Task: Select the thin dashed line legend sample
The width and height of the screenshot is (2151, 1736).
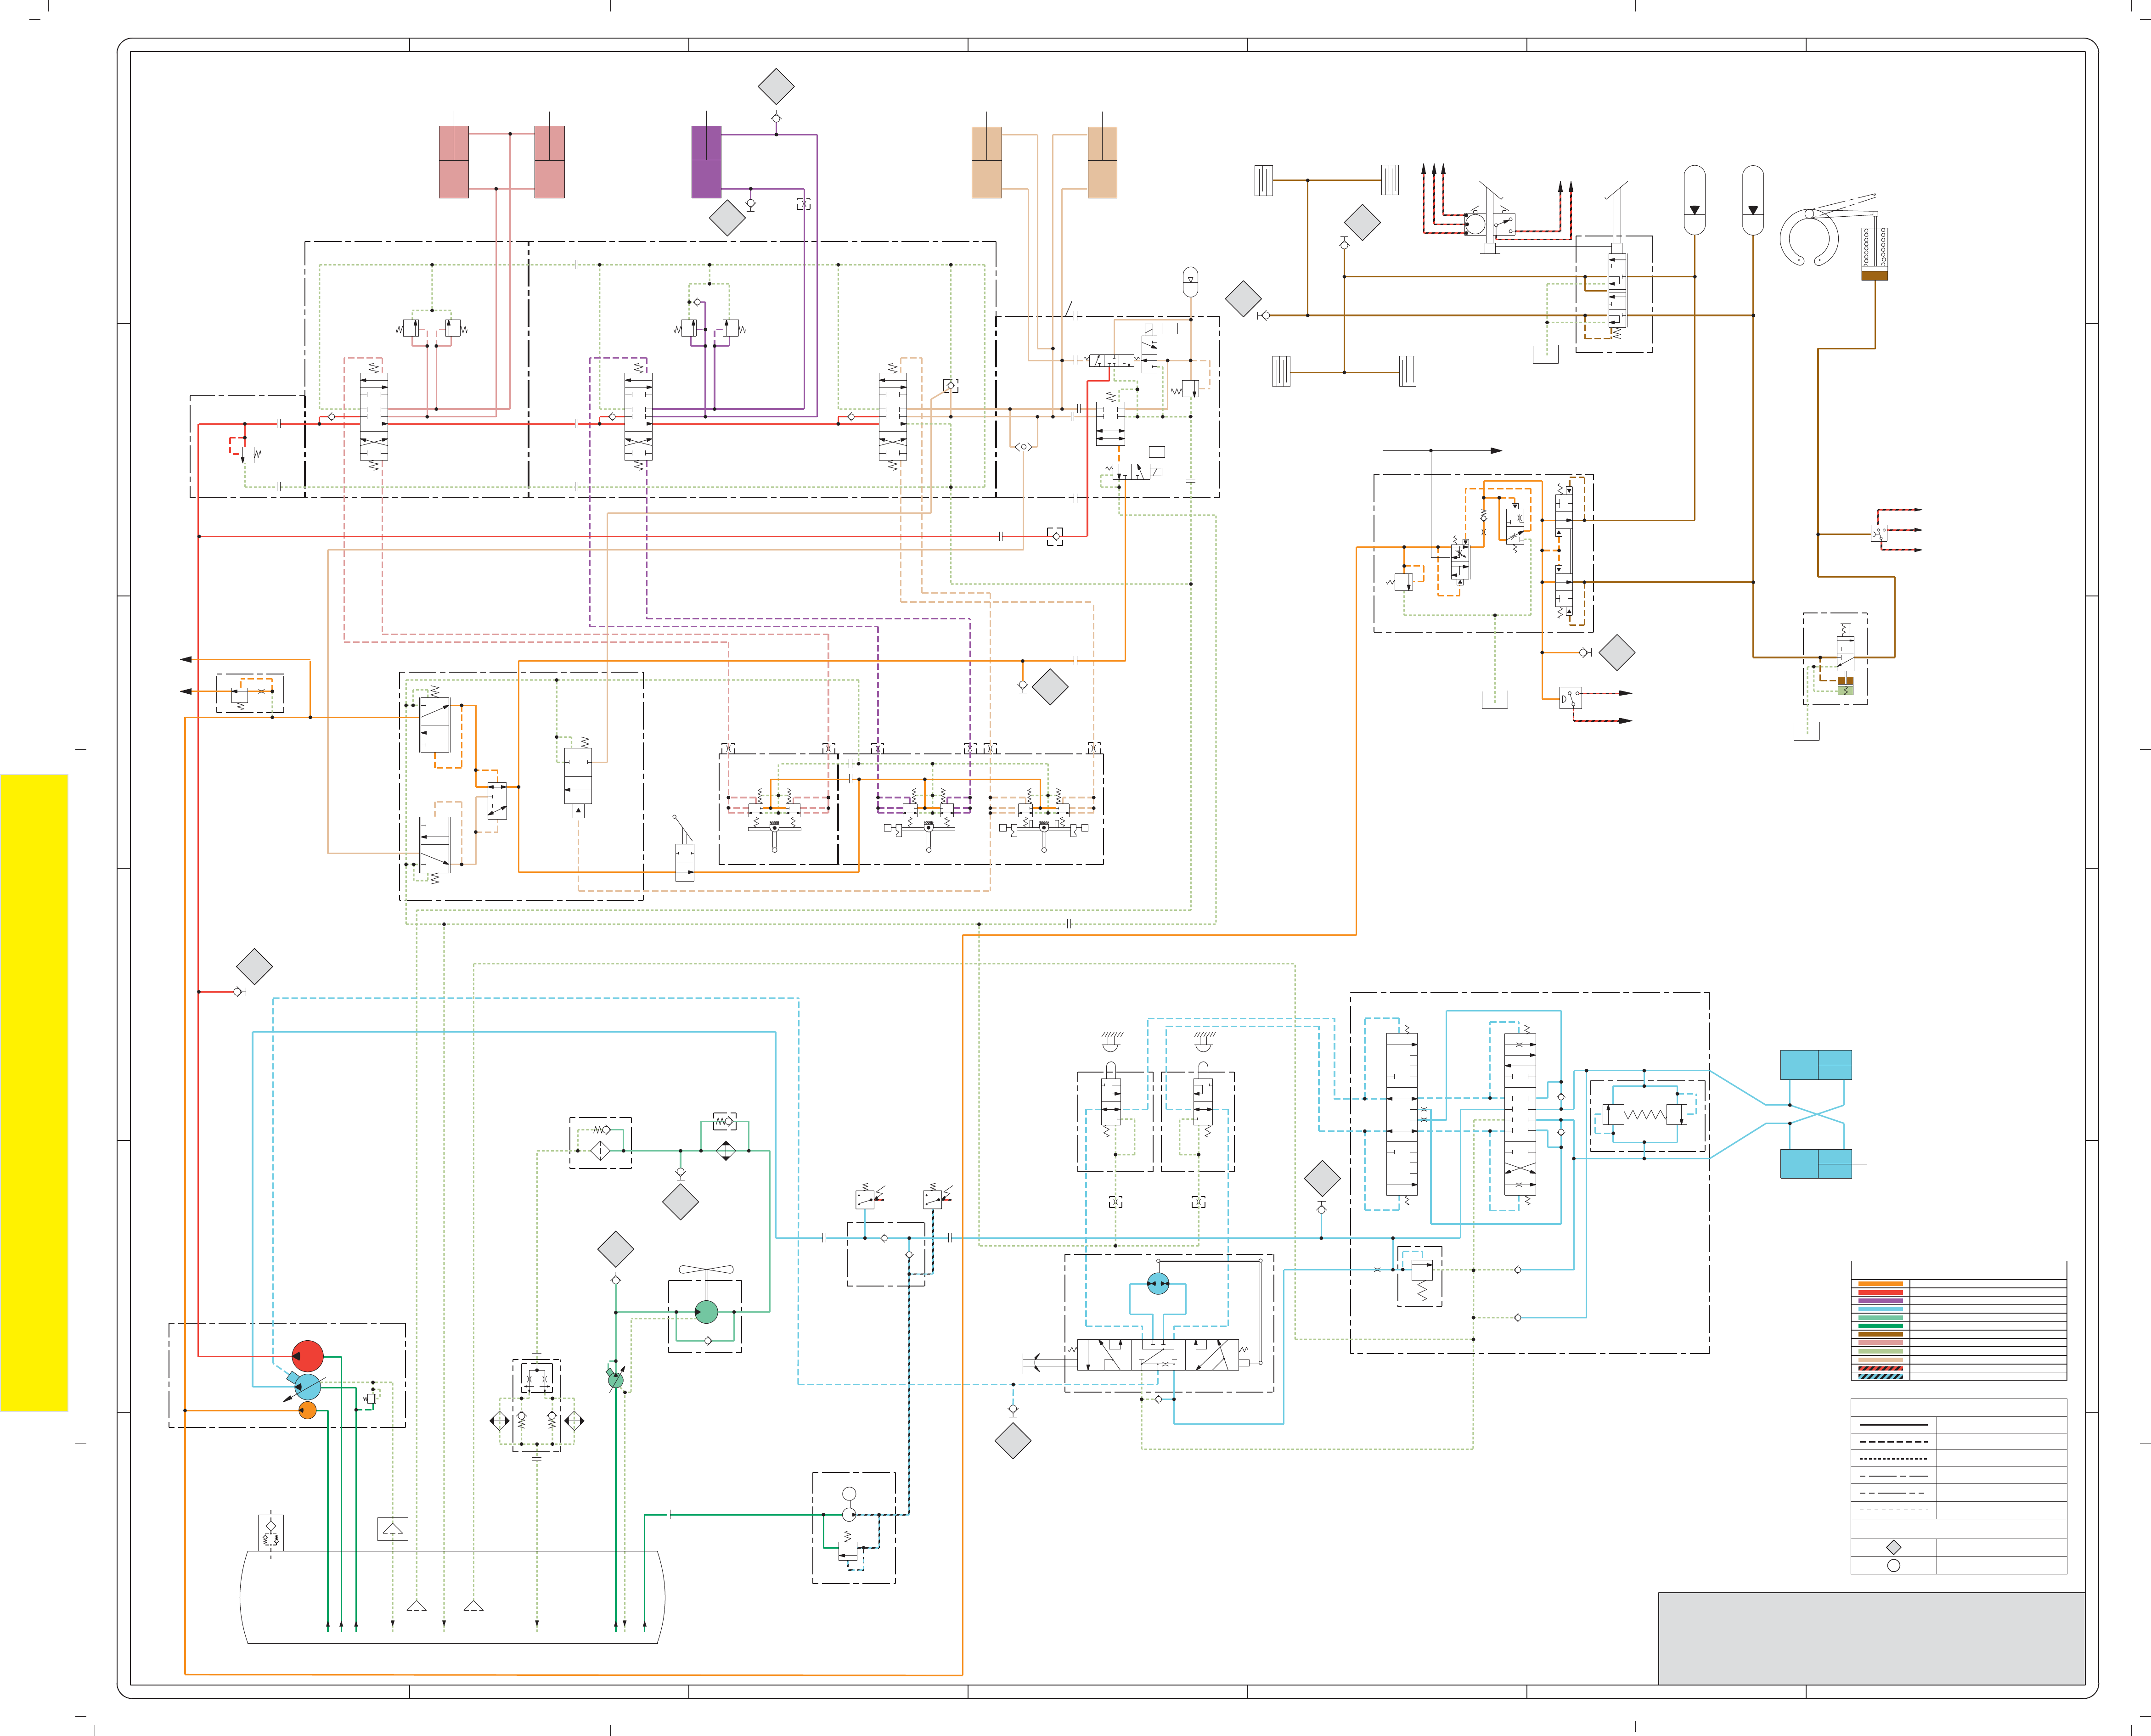Action: click(x=1894, y=1510)
